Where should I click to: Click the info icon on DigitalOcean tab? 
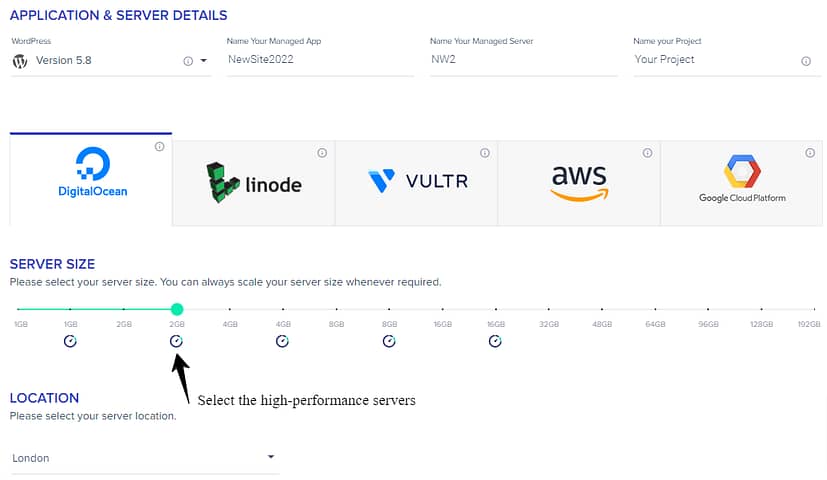160,147
